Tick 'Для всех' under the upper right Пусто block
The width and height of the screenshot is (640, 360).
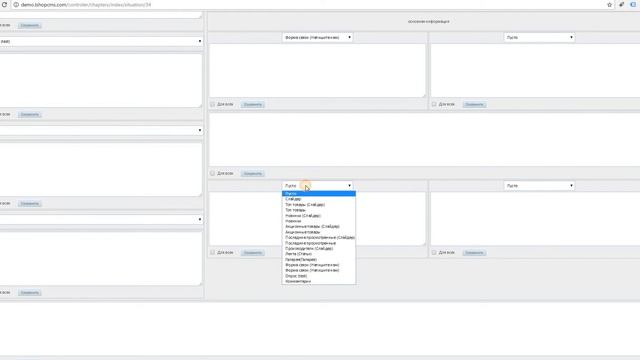434,104
